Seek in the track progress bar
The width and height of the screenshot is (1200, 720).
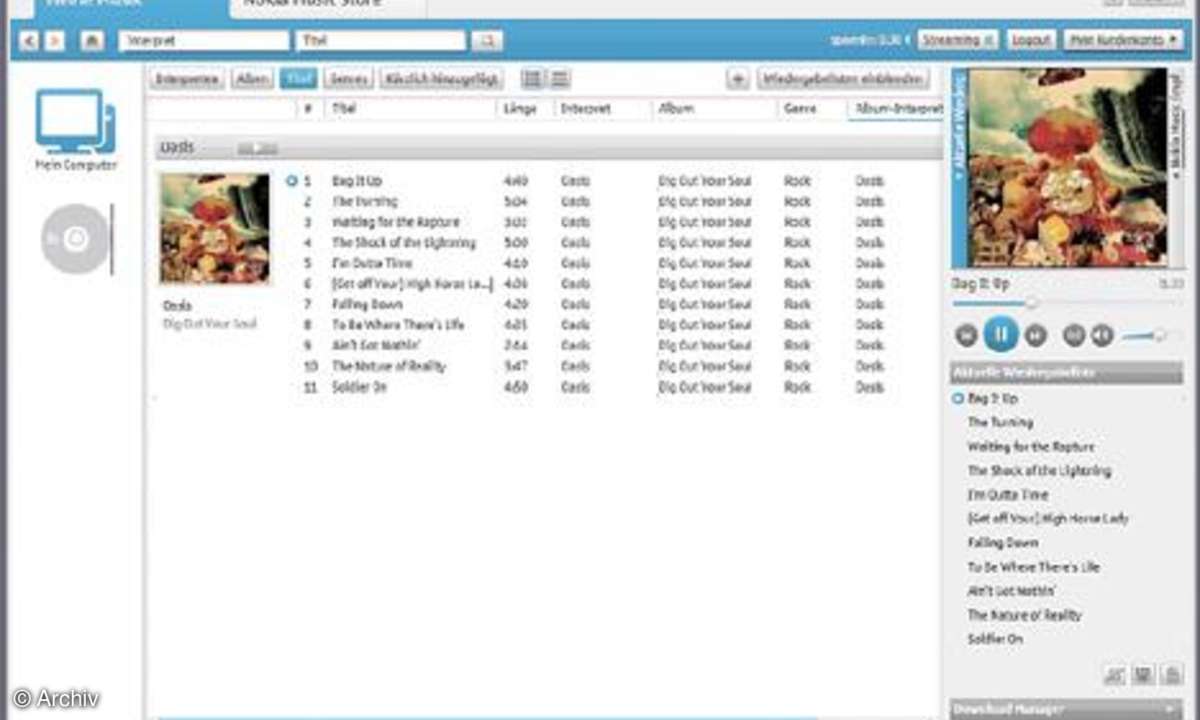tap(1066, 303)
